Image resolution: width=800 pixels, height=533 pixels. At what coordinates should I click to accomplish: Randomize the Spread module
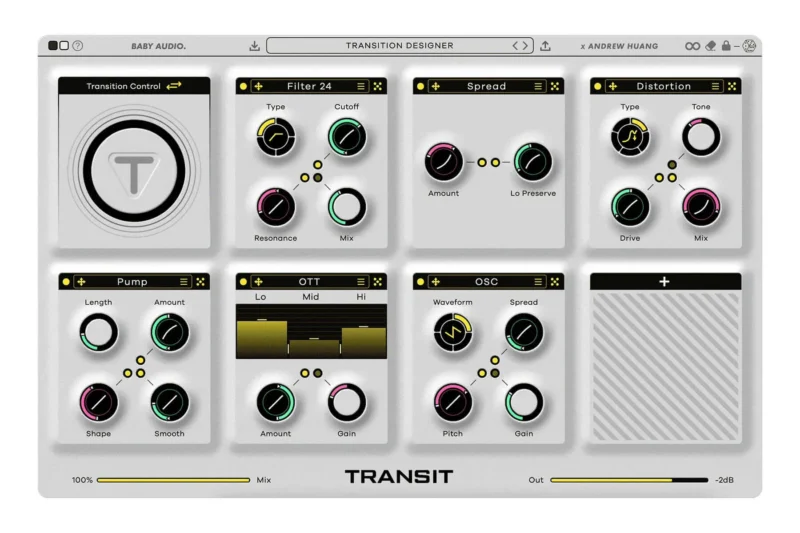pyautogui.click(x=555, y=86)
